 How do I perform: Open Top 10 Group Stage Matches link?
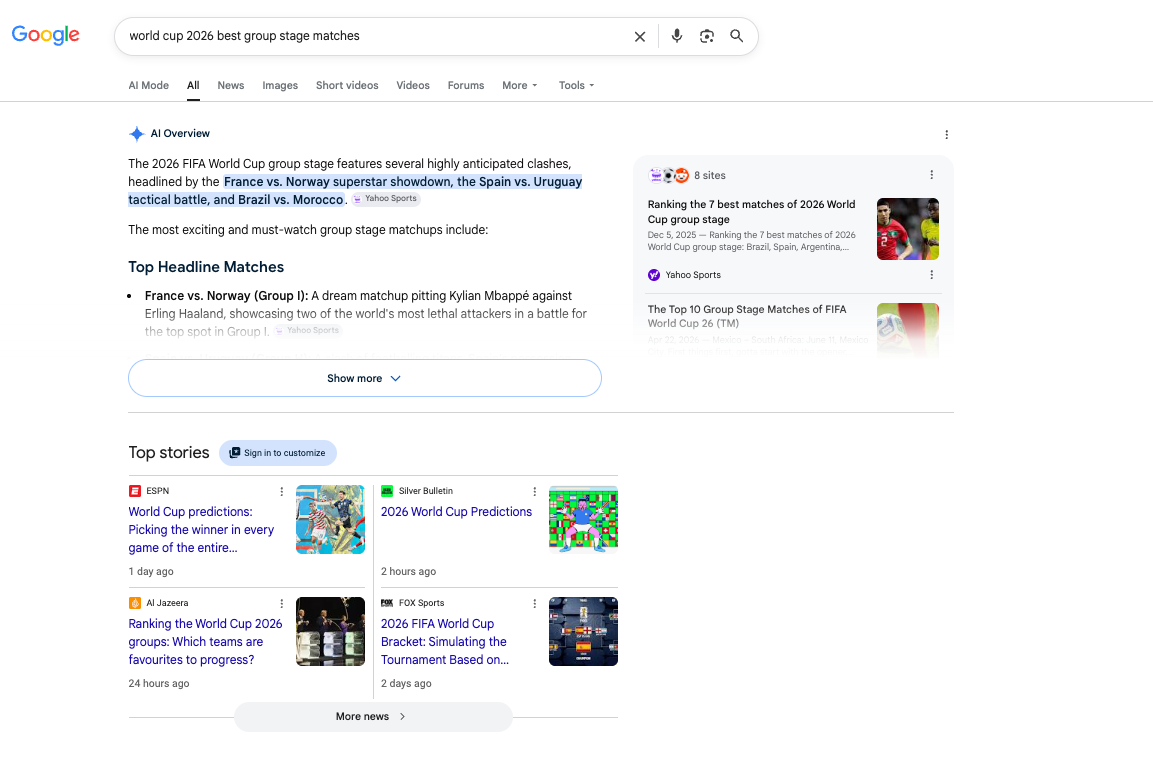tap(747, 316)
